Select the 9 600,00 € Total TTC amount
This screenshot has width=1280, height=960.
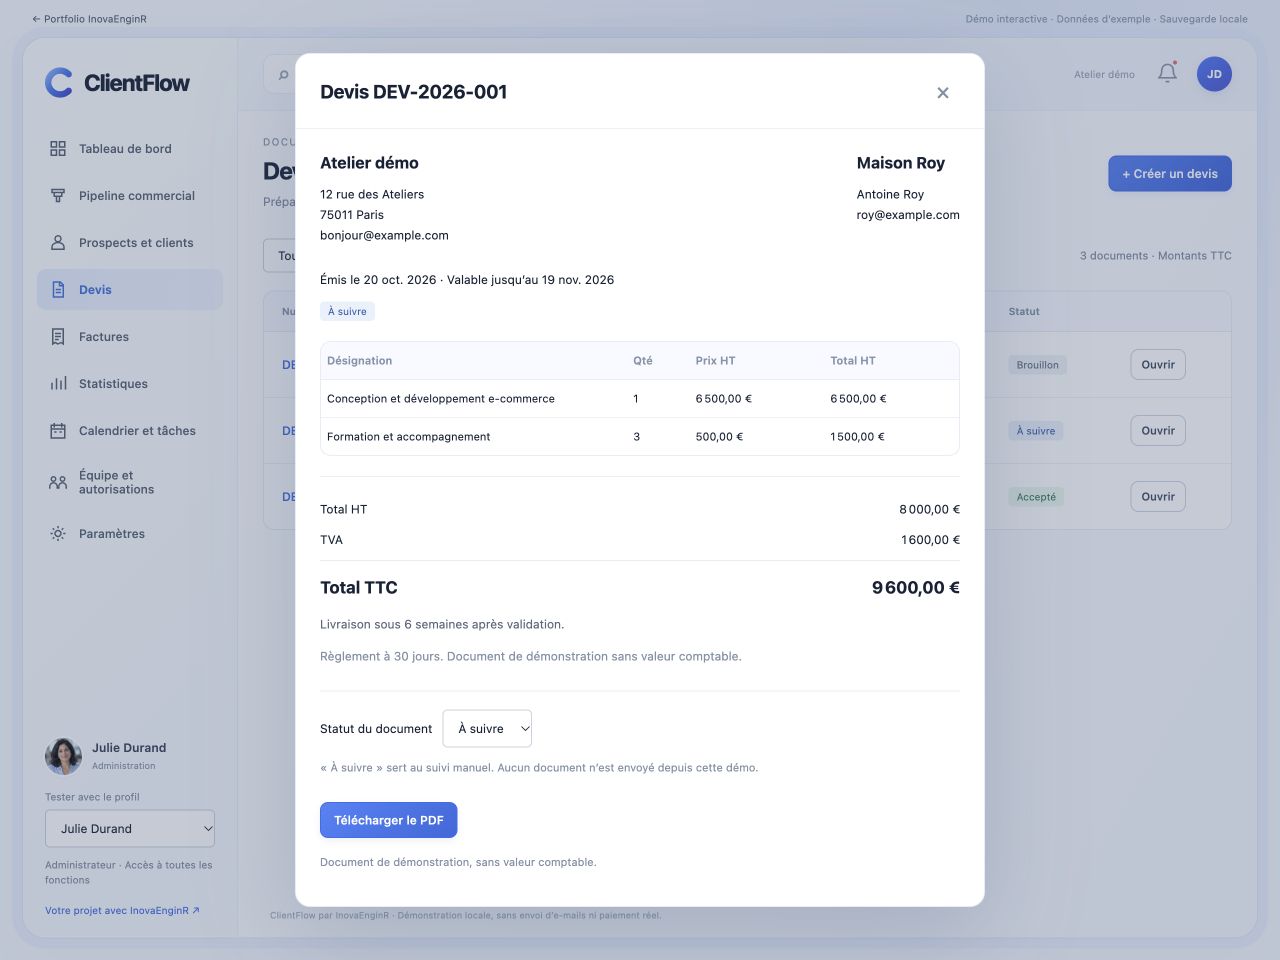916,588
